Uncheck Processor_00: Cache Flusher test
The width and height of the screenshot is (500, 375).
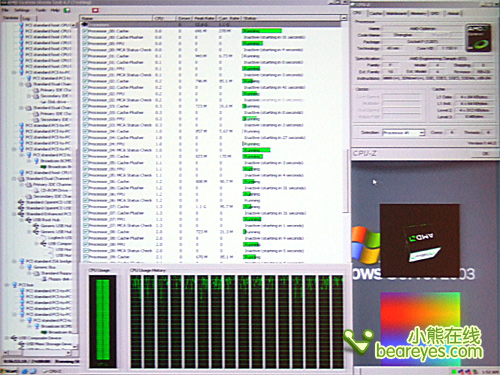(85, 37)
